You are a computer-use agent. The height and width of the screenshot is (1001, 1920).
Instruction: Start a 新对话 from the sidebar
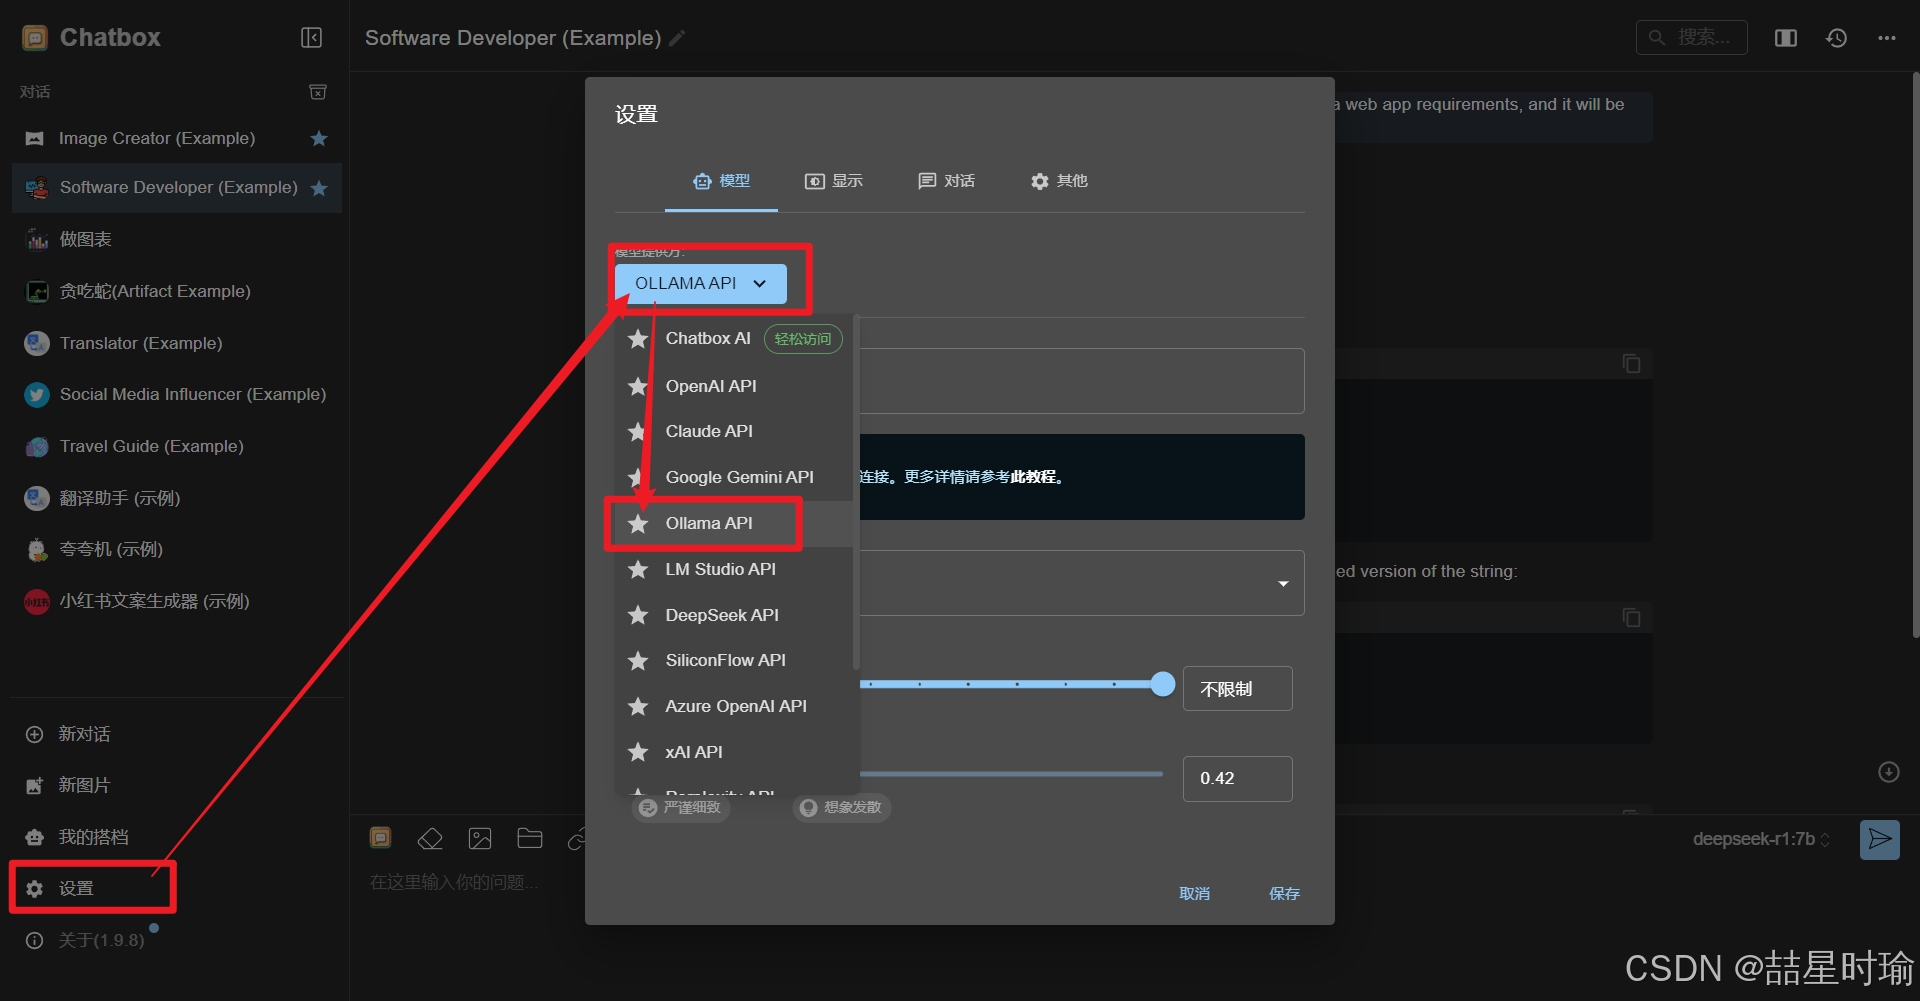[176, 734]
